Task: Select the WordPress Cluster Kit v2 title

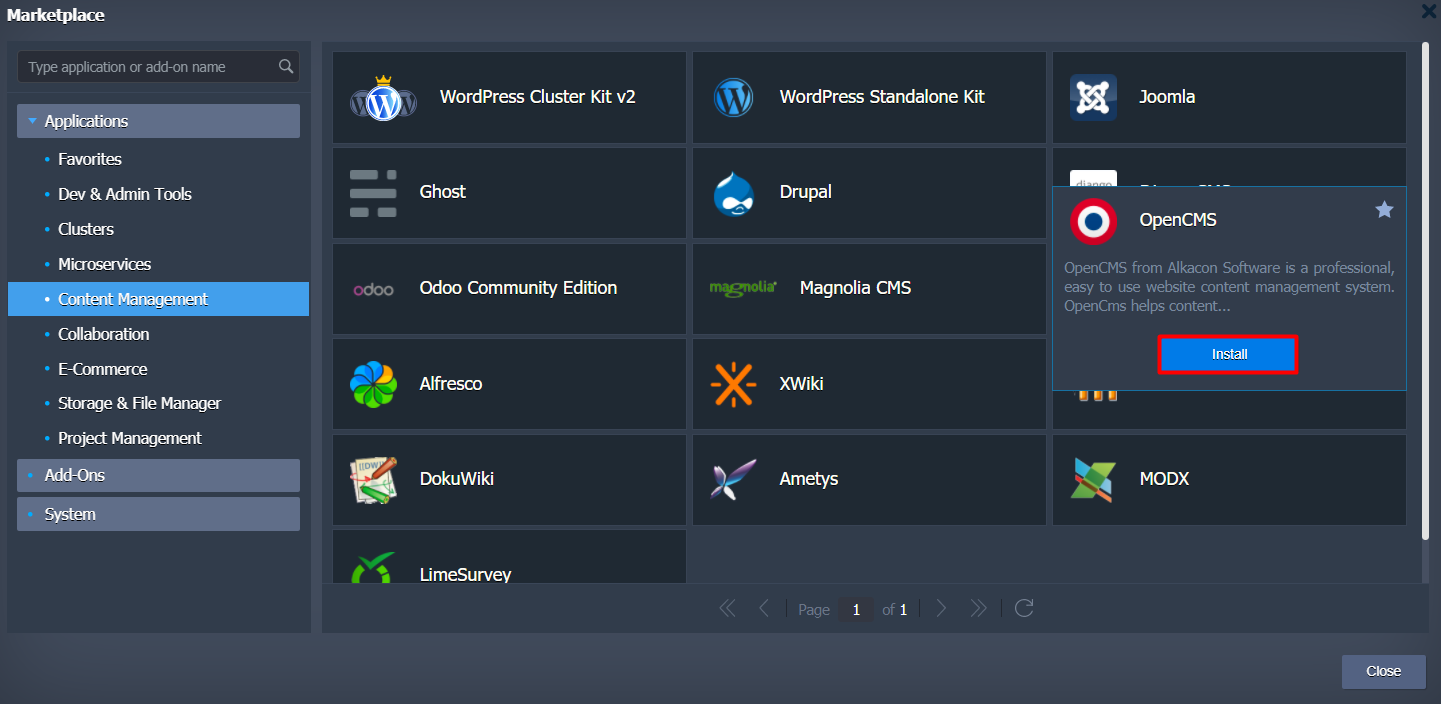Action: (x=538, y=97)
